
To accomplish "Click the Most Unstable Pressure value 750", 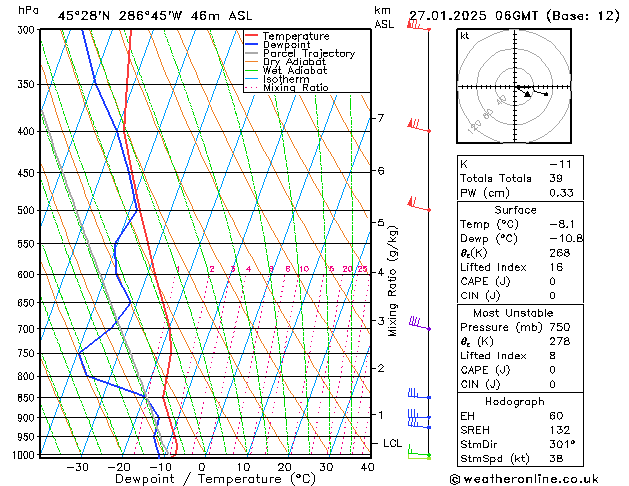I will pos(560,327).
